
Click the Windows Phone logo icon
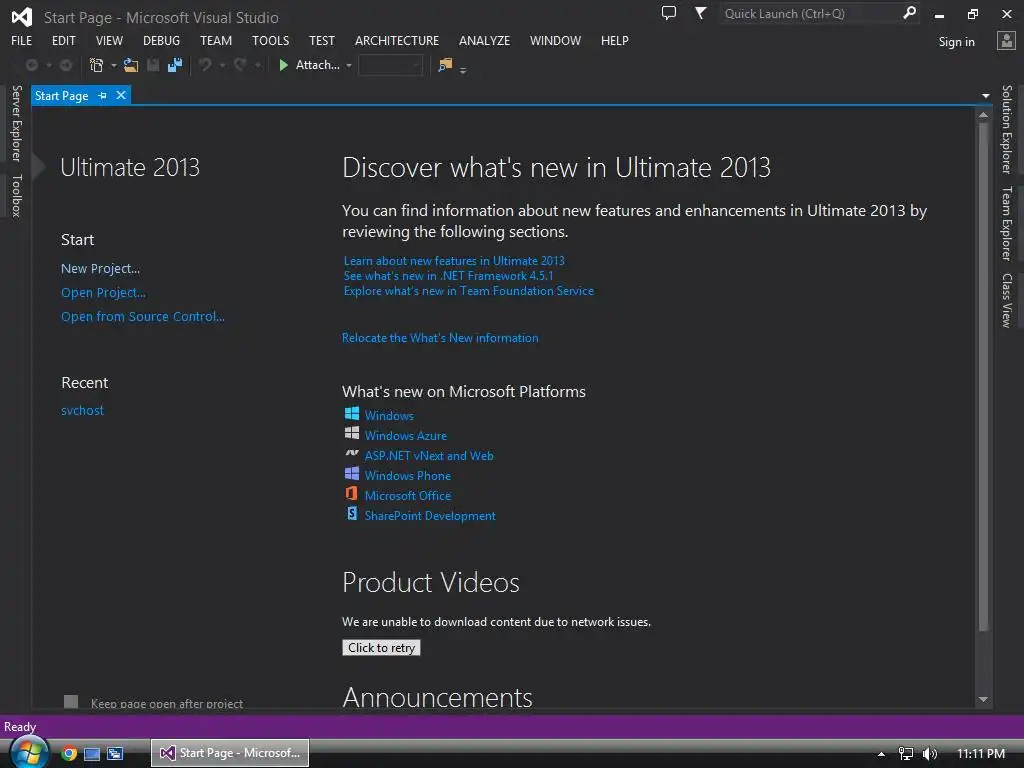(352, 473)
